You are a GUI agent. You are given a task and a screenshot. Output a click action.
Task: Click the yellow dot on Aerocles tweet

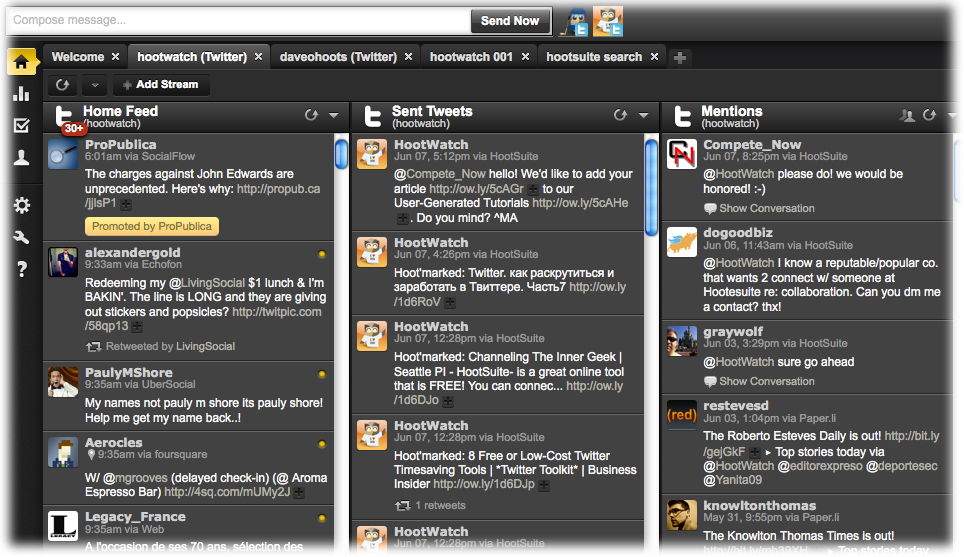coord(322,444)
